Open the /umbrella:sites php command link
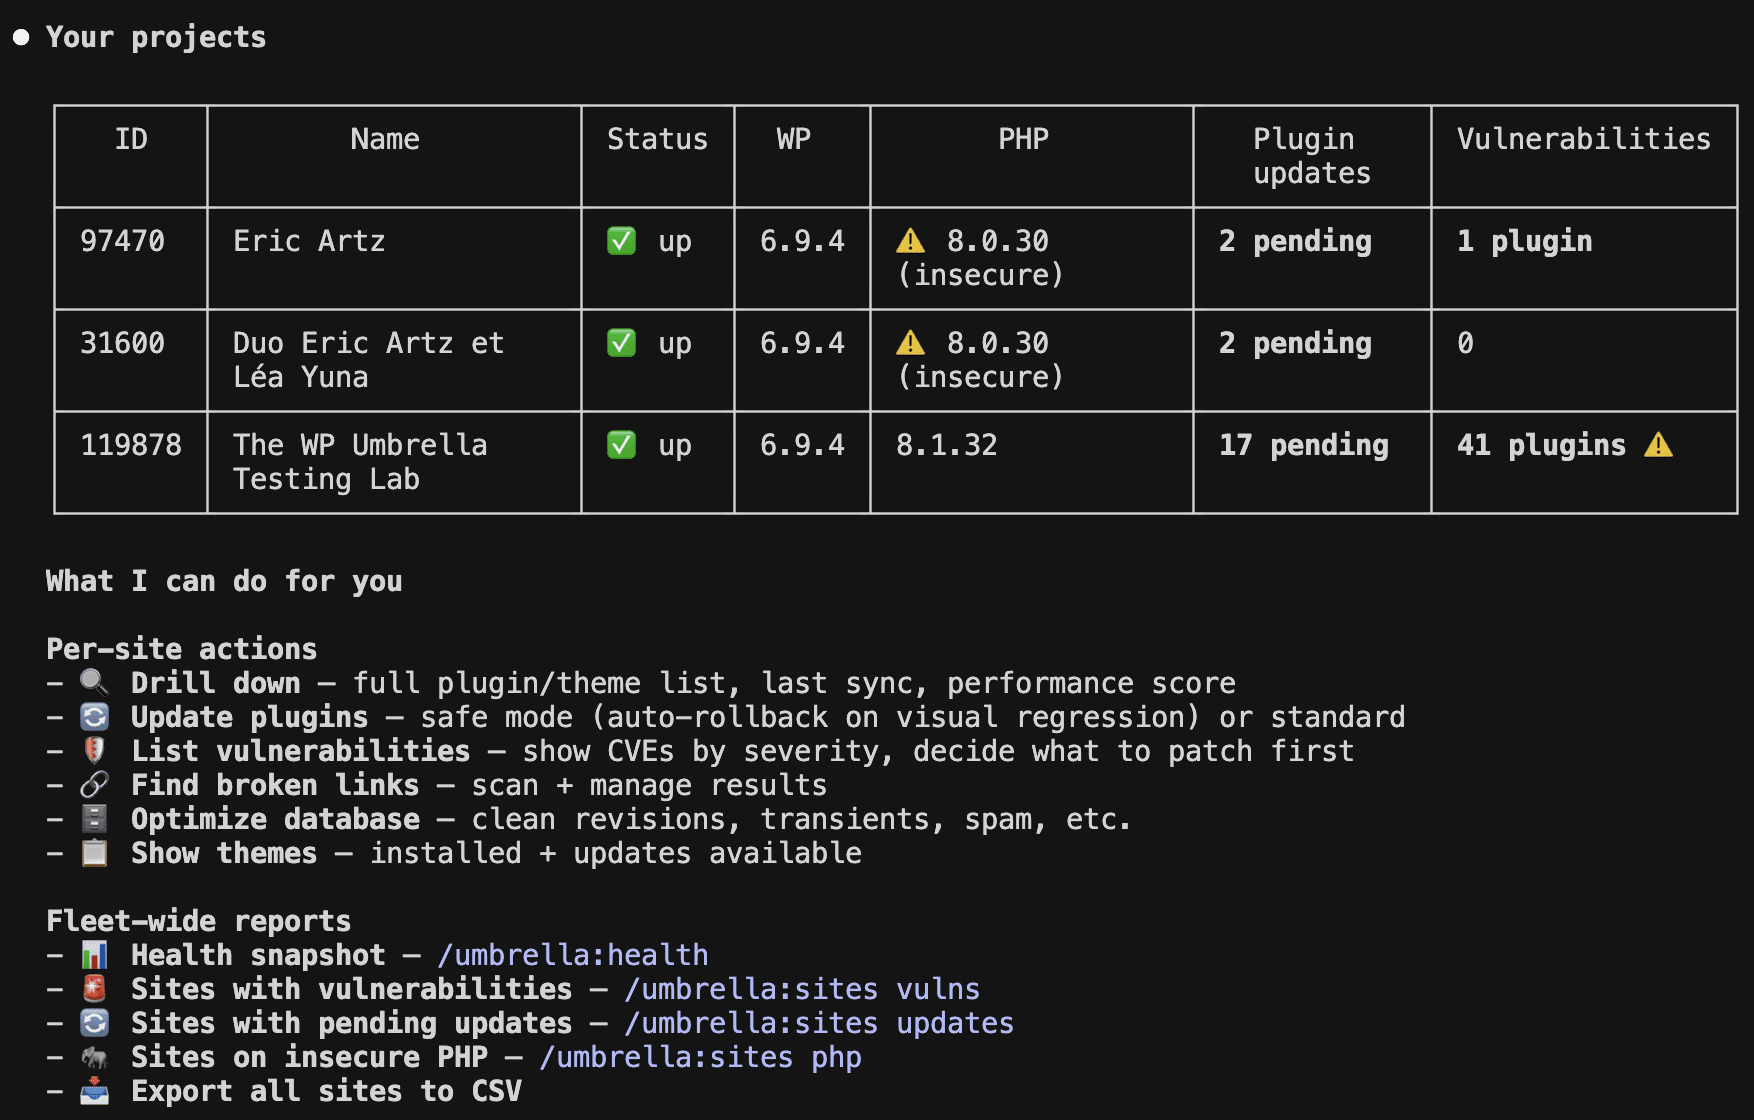 700,1057
